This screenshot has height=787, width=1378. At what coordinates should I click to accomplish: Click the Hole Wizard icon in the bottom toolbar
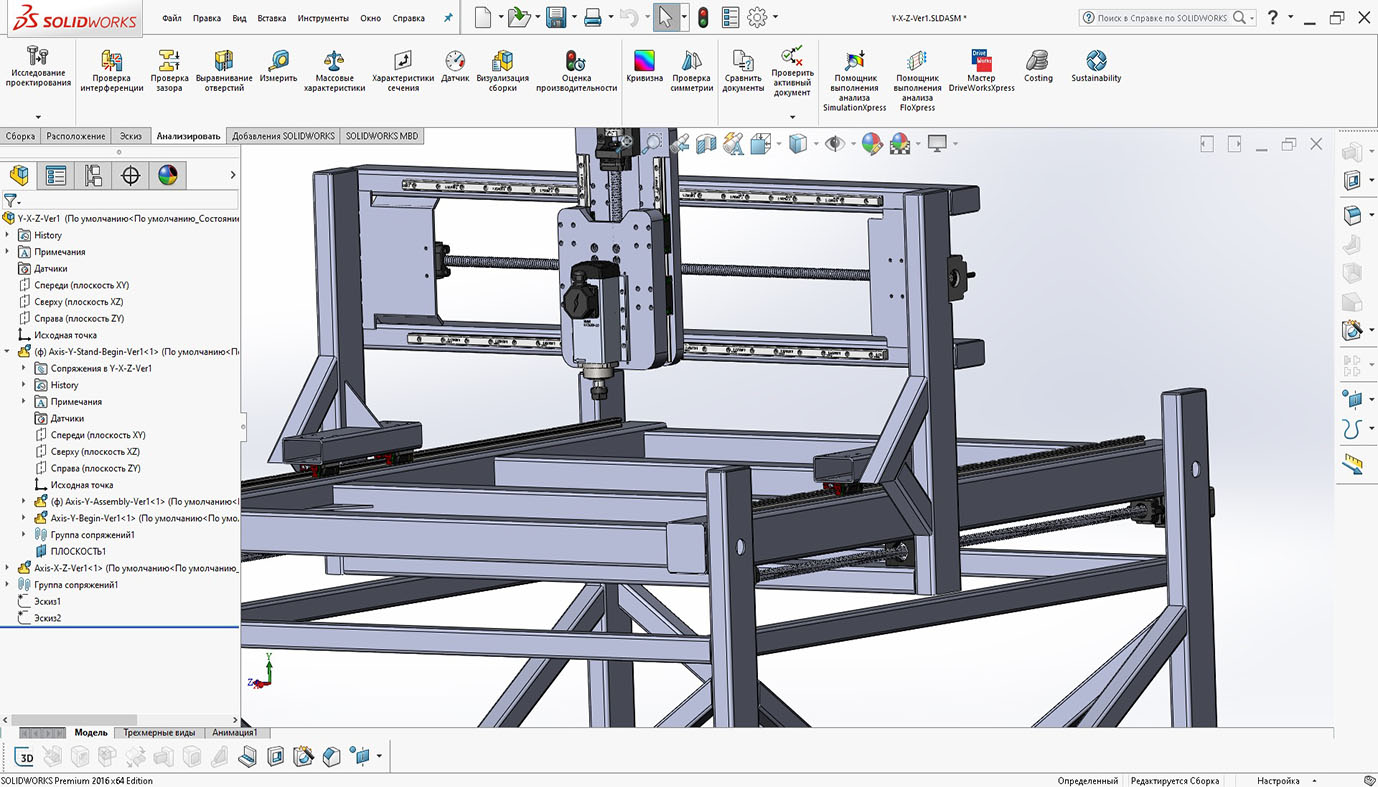point(304,757)
